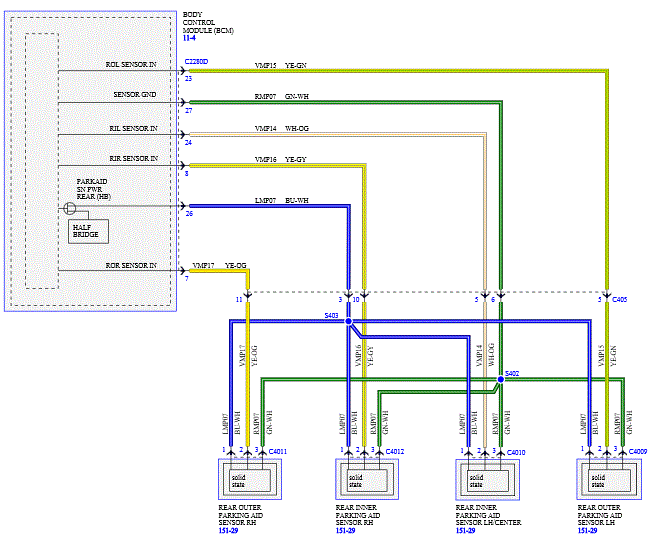This screenshot has width=657, height=551.
Task: Click solid state box of Rear Outer Sensor LH
Action: [x=610, y=480]
